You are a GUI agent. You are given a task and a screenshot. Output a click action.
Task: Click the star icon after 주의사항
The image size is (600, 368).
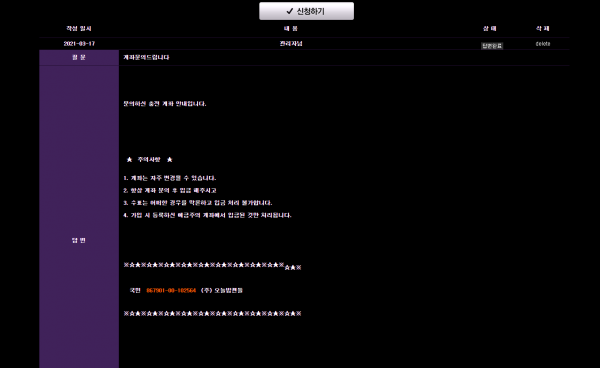[170, 160]
